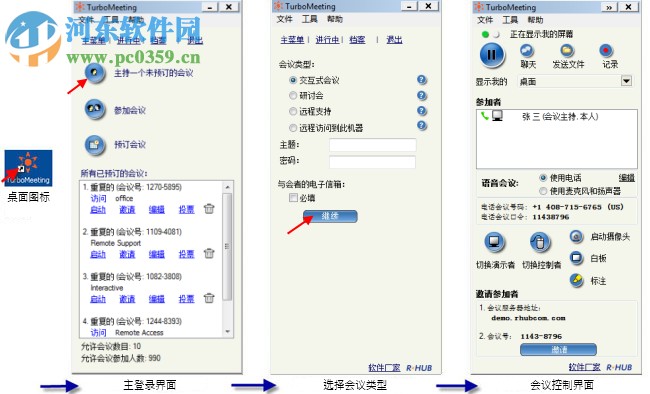The image size is (650, 394).
Task: Click the host an unscheduled meeting icon
Action: [x=95, y=73]
